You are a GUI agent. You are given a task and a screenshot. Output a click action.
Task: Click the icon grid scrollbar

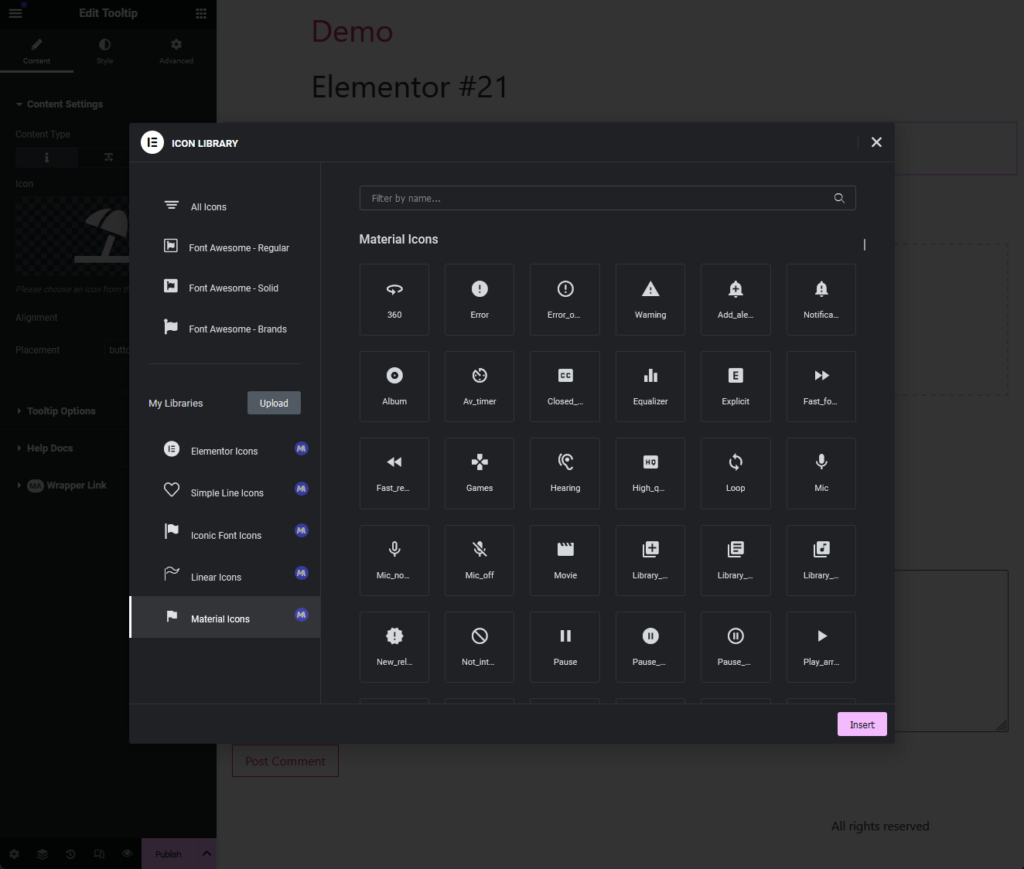pos(865,244)
